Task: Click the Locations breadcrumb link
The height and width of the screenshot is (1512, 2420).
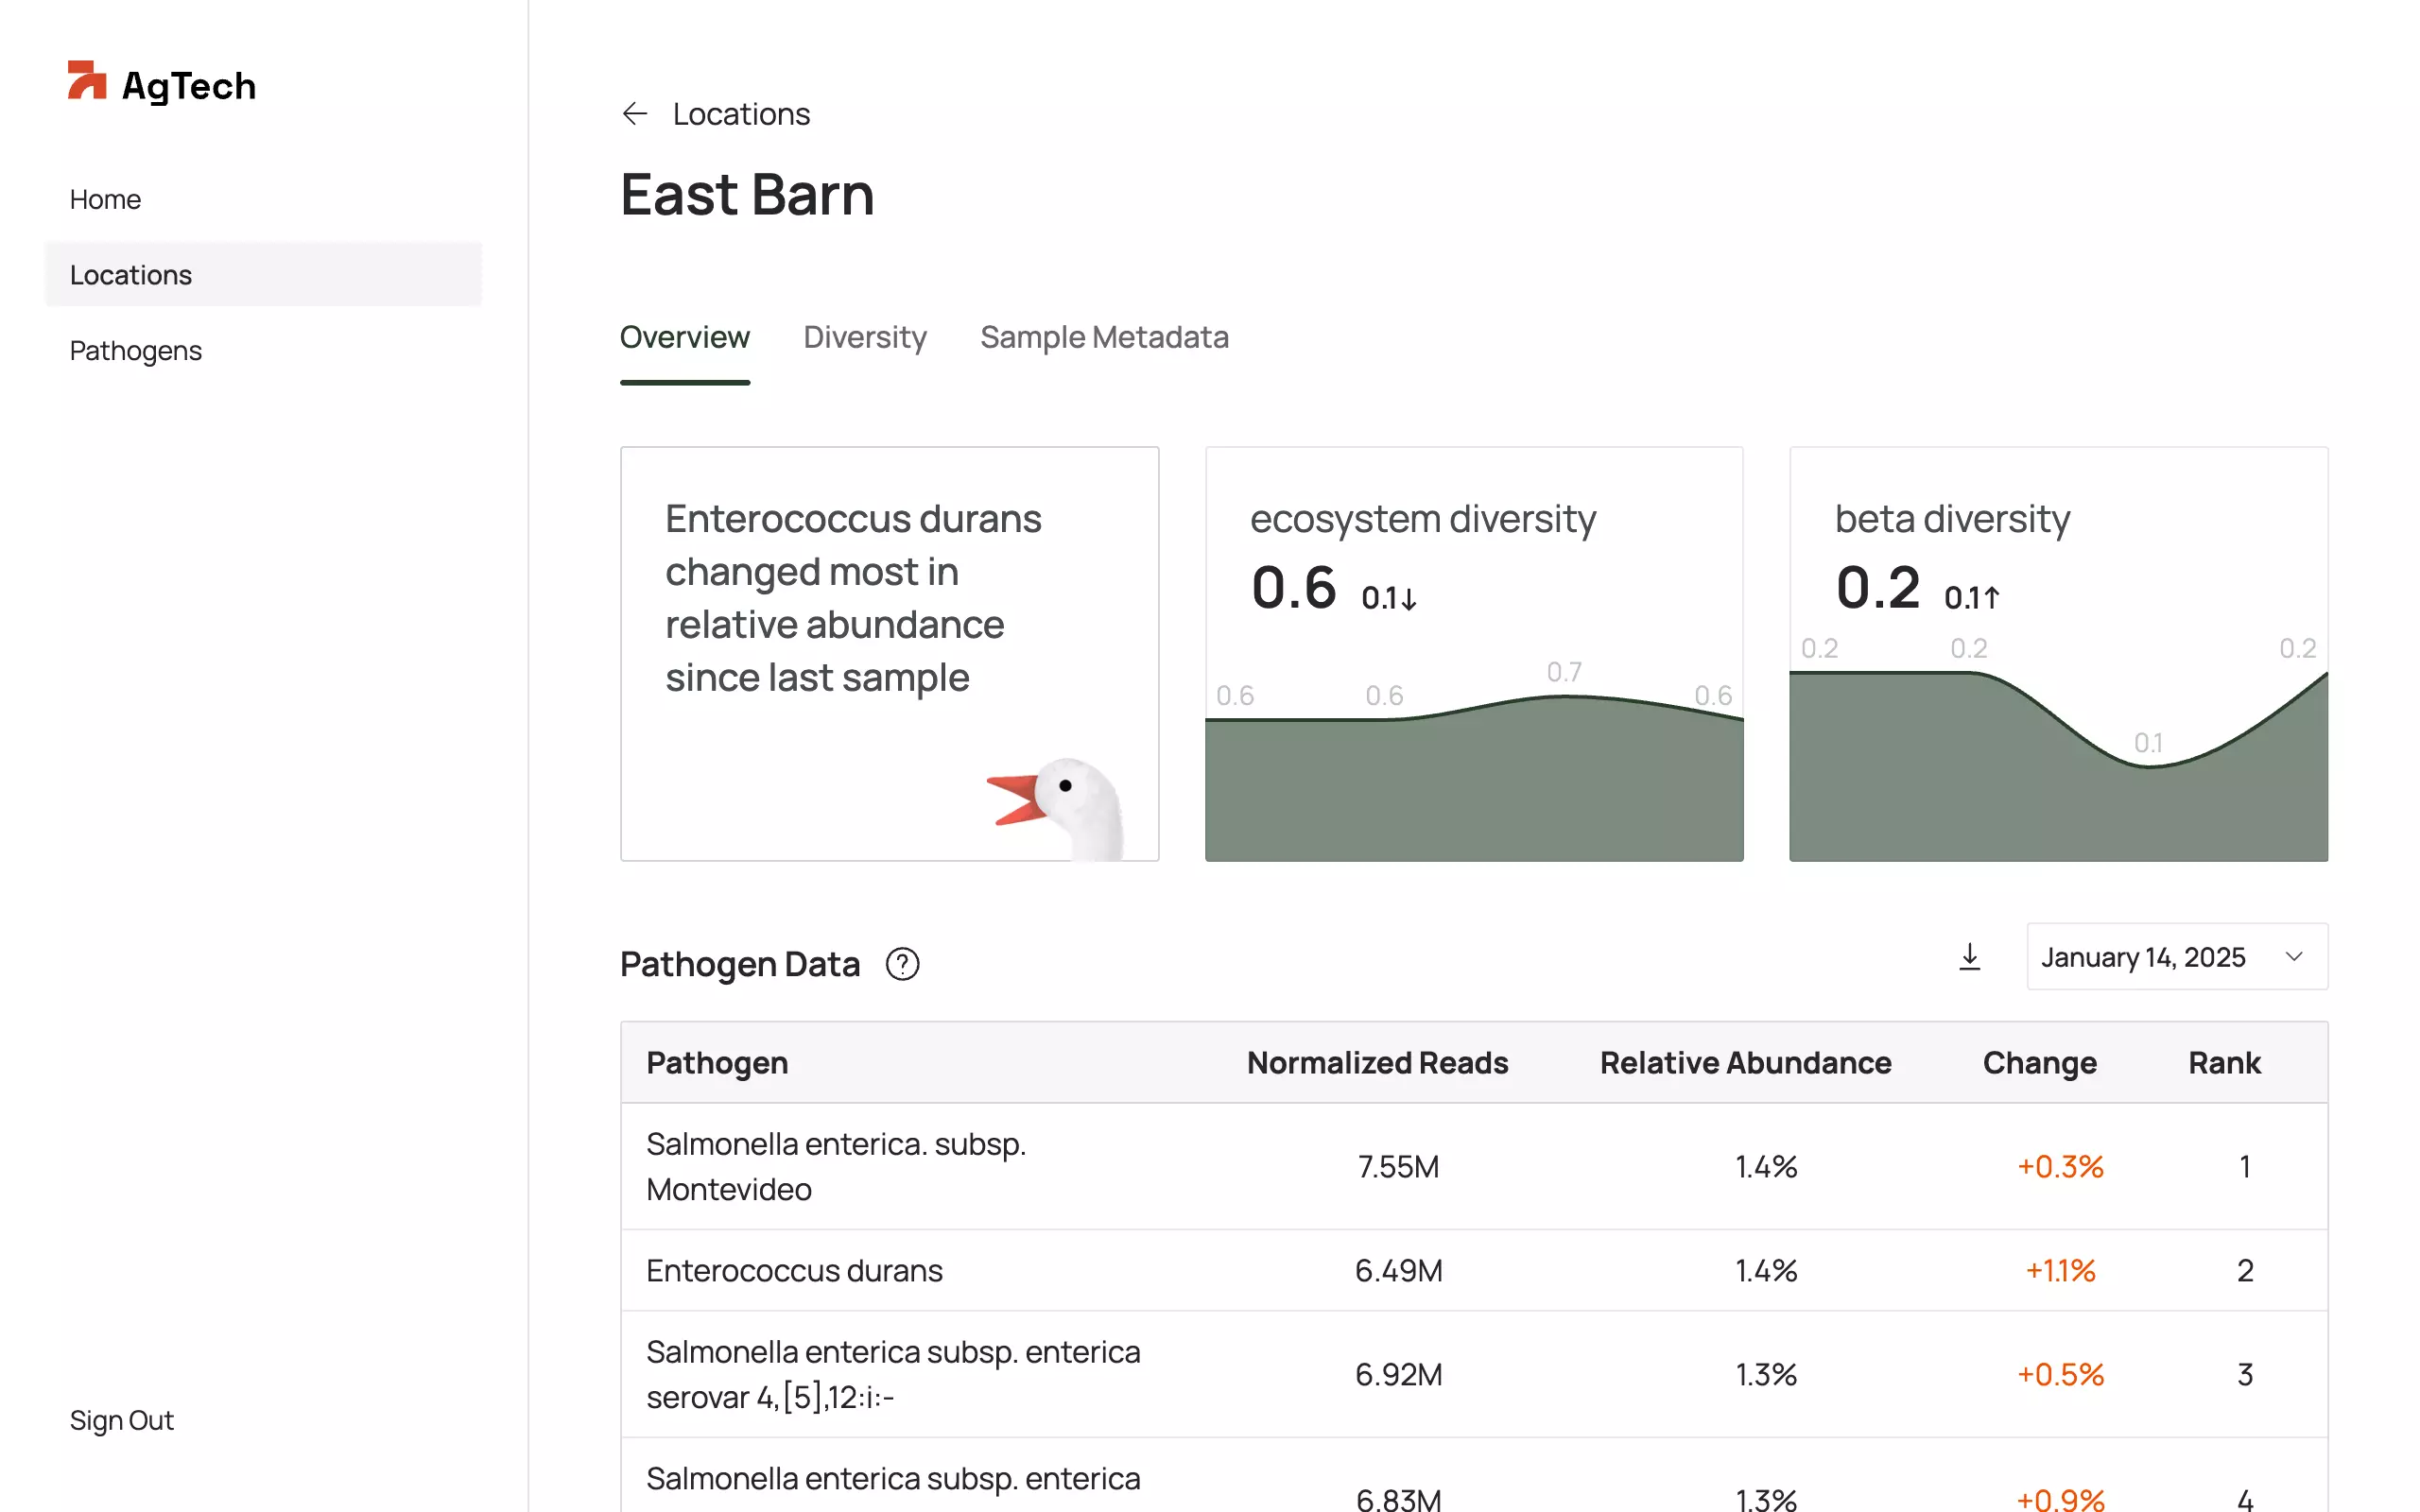Action: pos(741,114)
